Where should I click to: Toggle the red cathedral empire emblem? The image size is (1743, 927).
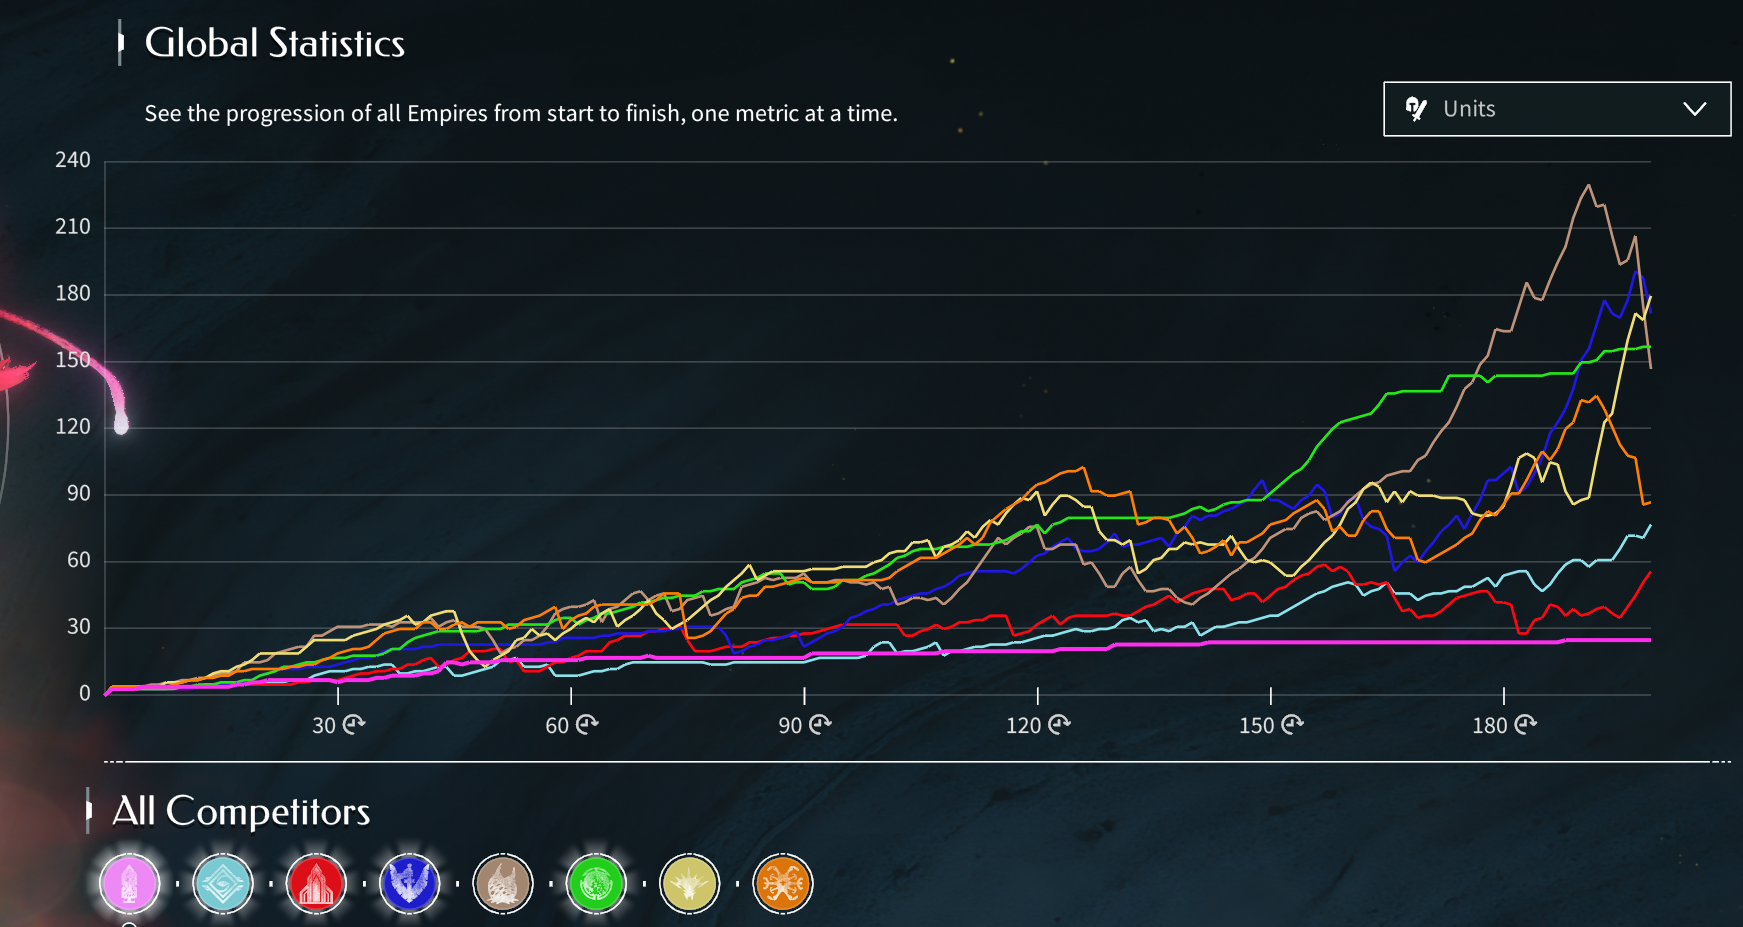tap(316, 884)
